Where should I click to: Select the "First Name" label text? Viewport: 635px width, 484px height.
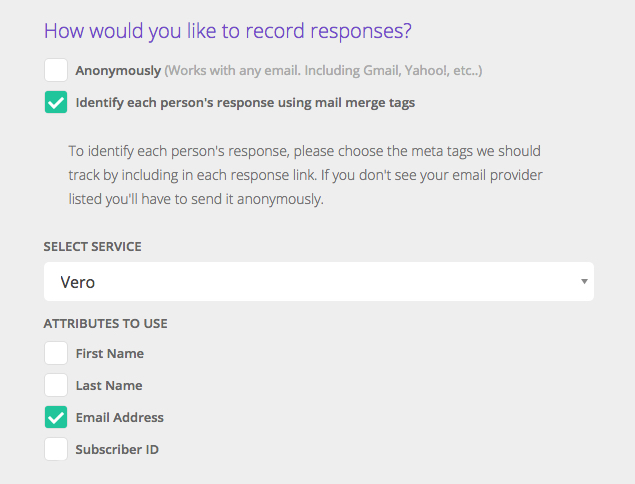tap(110, 353)
